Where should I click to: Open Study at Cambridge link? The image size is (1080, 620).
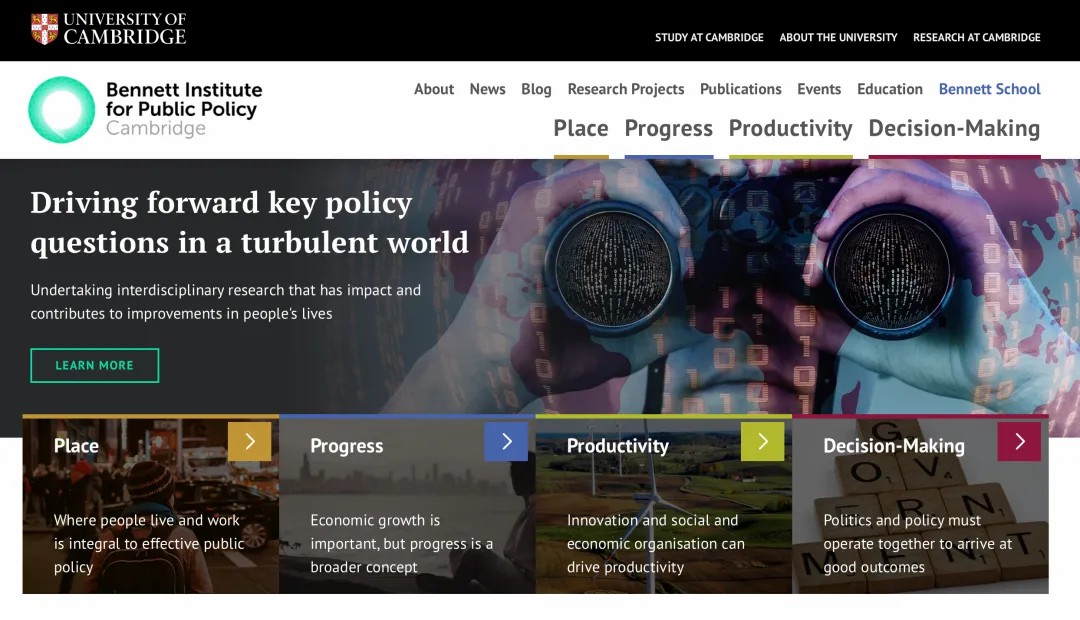[x=709, y=37]
